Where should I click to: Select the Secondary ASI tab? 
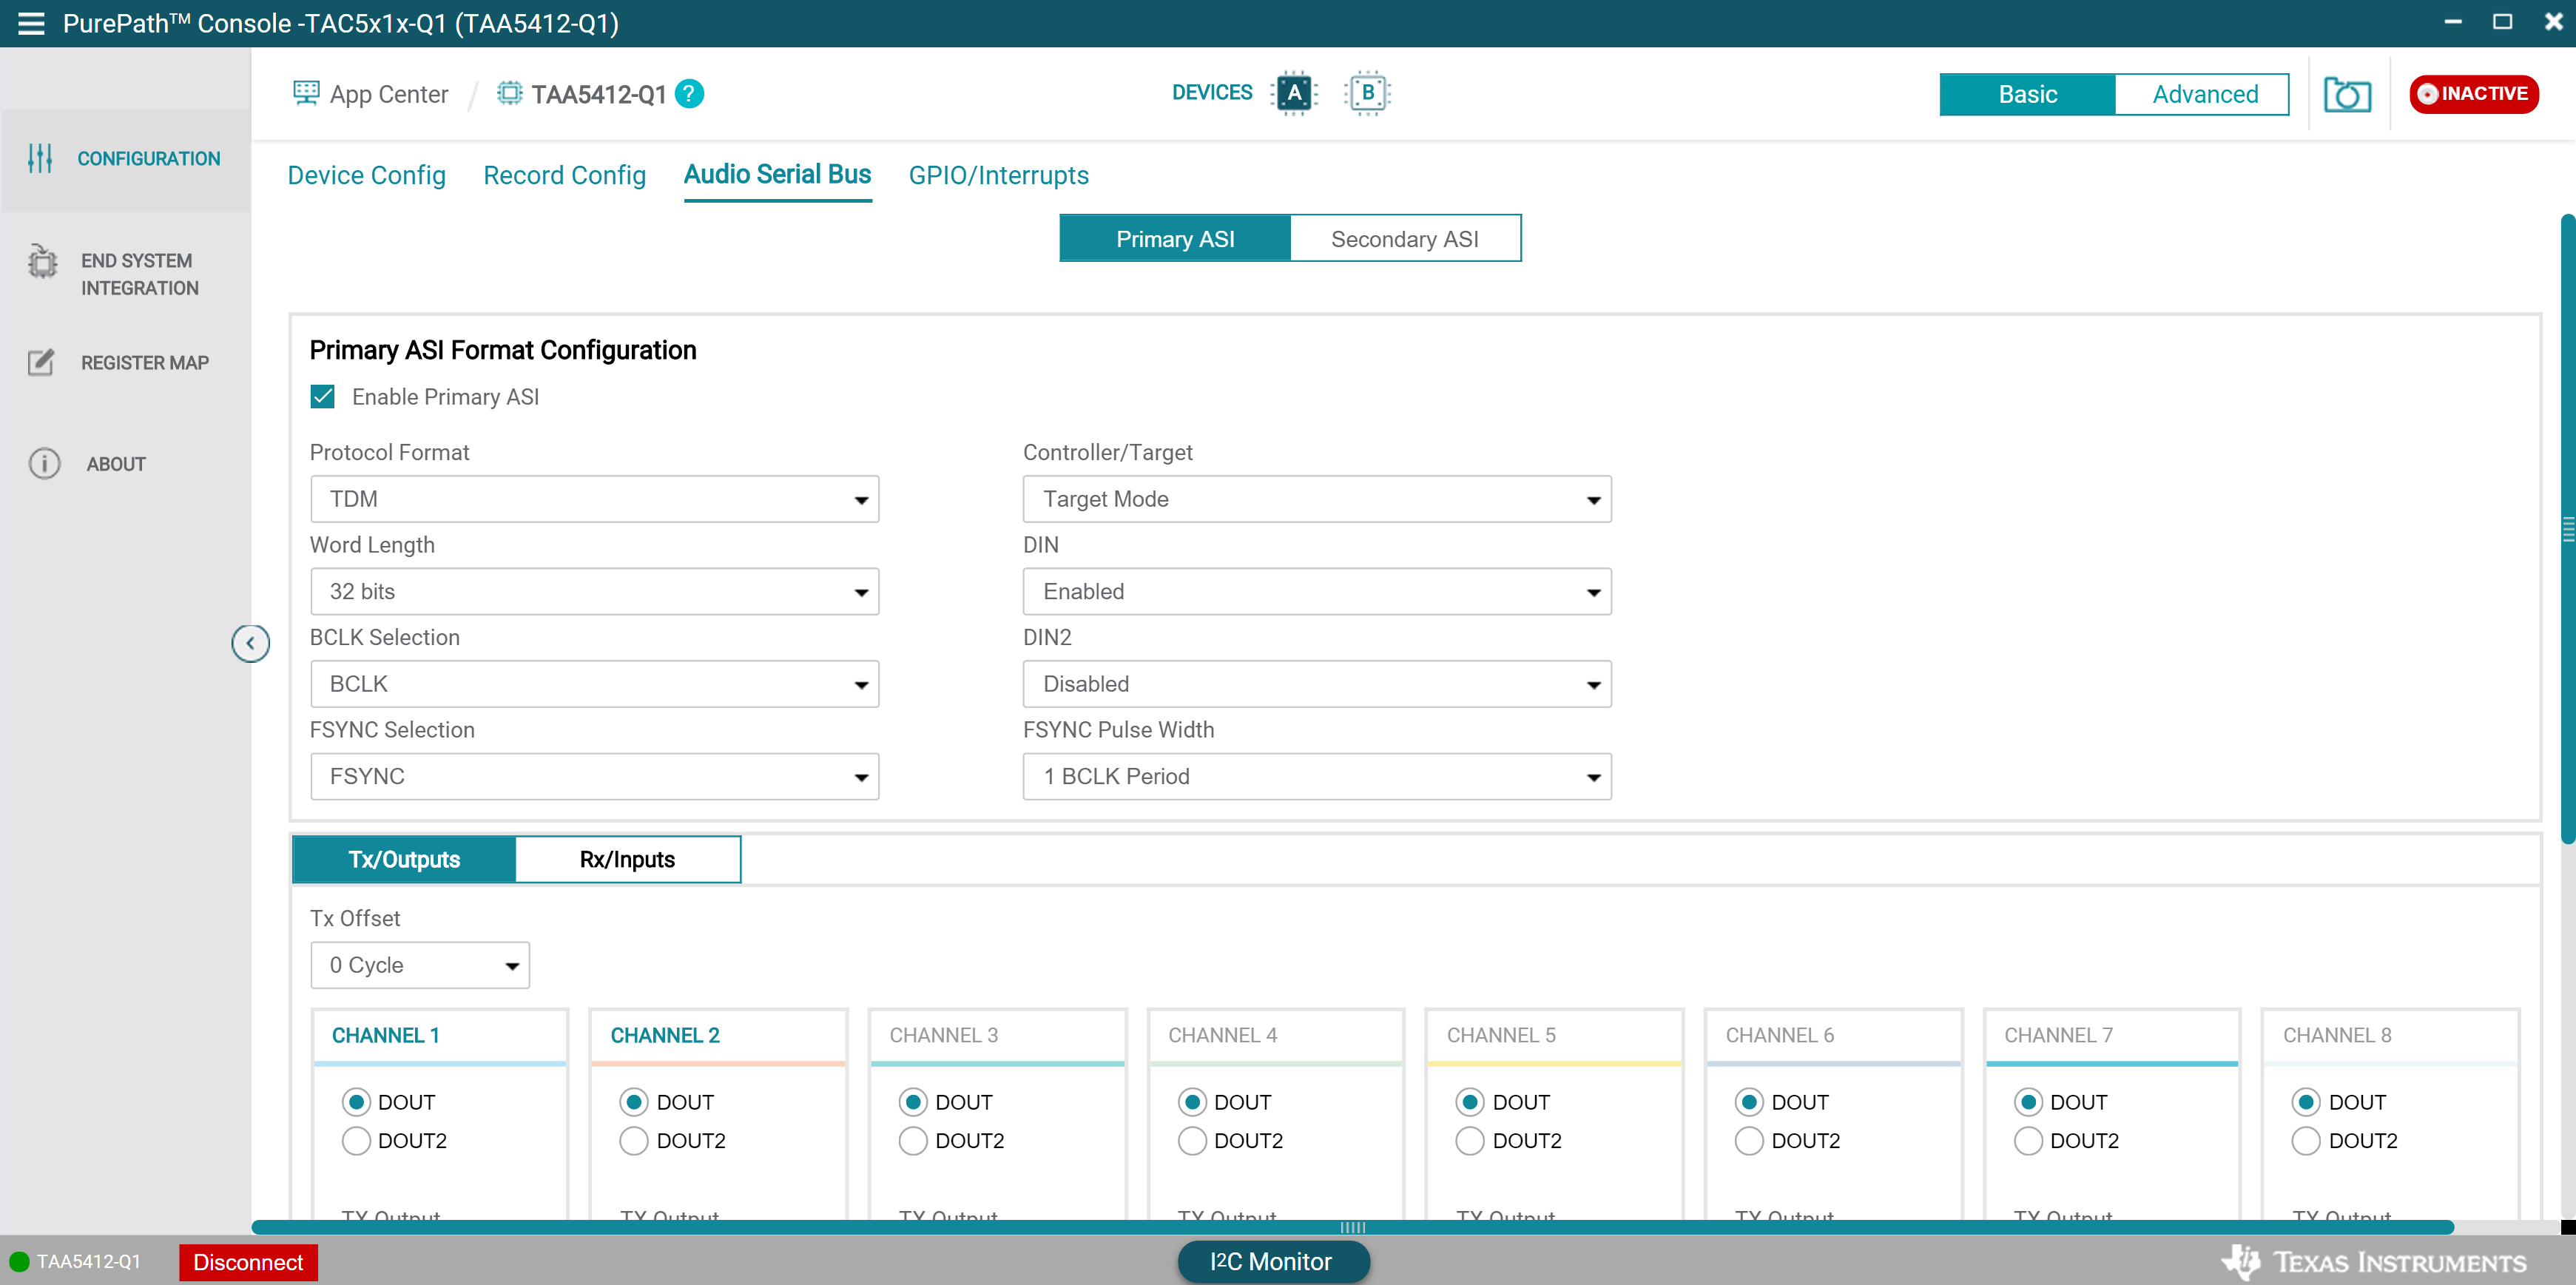click(1405, 238)
